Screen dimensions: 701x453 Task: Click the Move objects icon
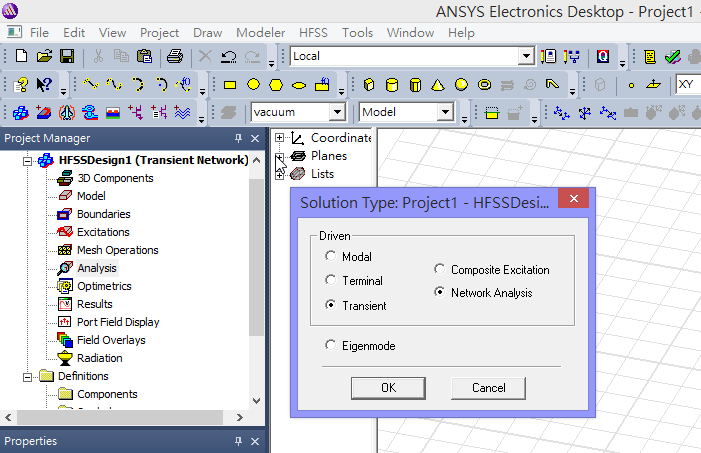tap(562, 113)
